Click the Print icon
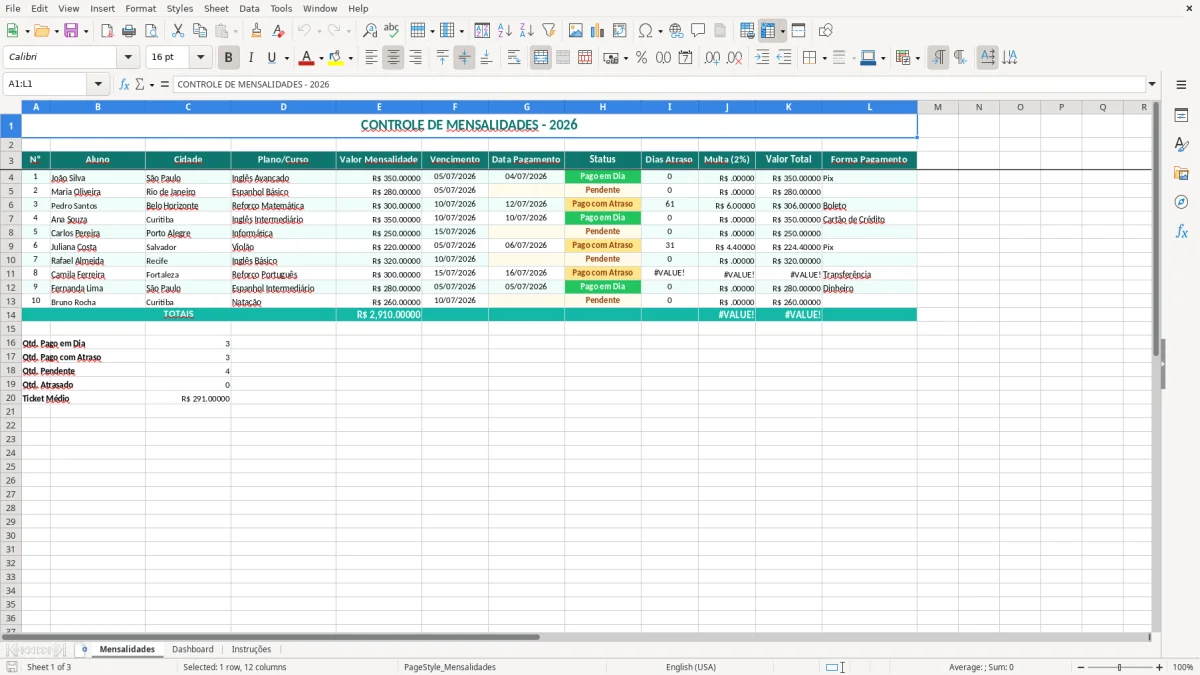The width and height of the screenshot is (1200, 675). tap(129, 31)
